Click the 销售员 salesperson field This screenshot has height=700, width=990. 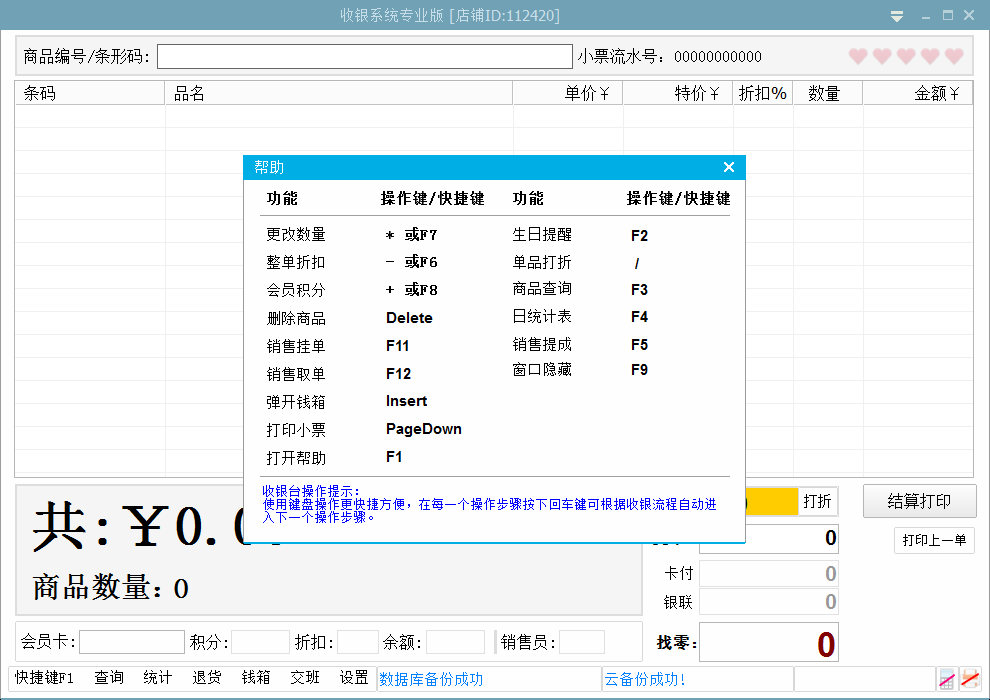click(x=581, y=642)
